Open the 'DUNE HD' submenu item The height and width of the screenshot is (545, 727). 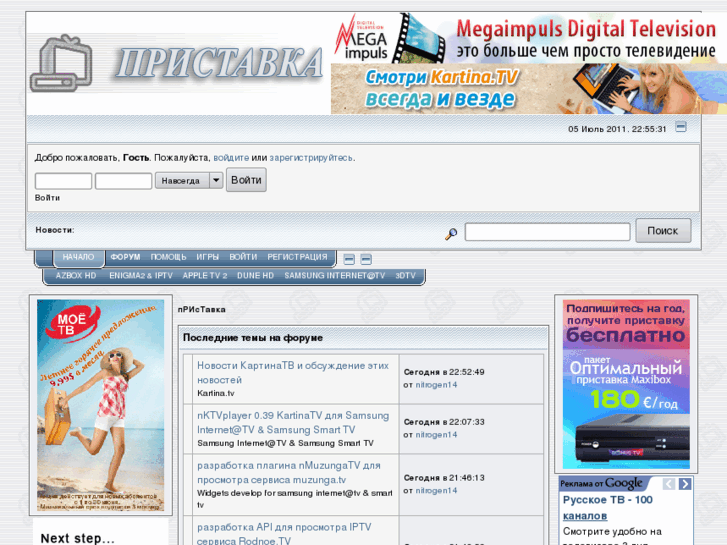tap(255, 276)
